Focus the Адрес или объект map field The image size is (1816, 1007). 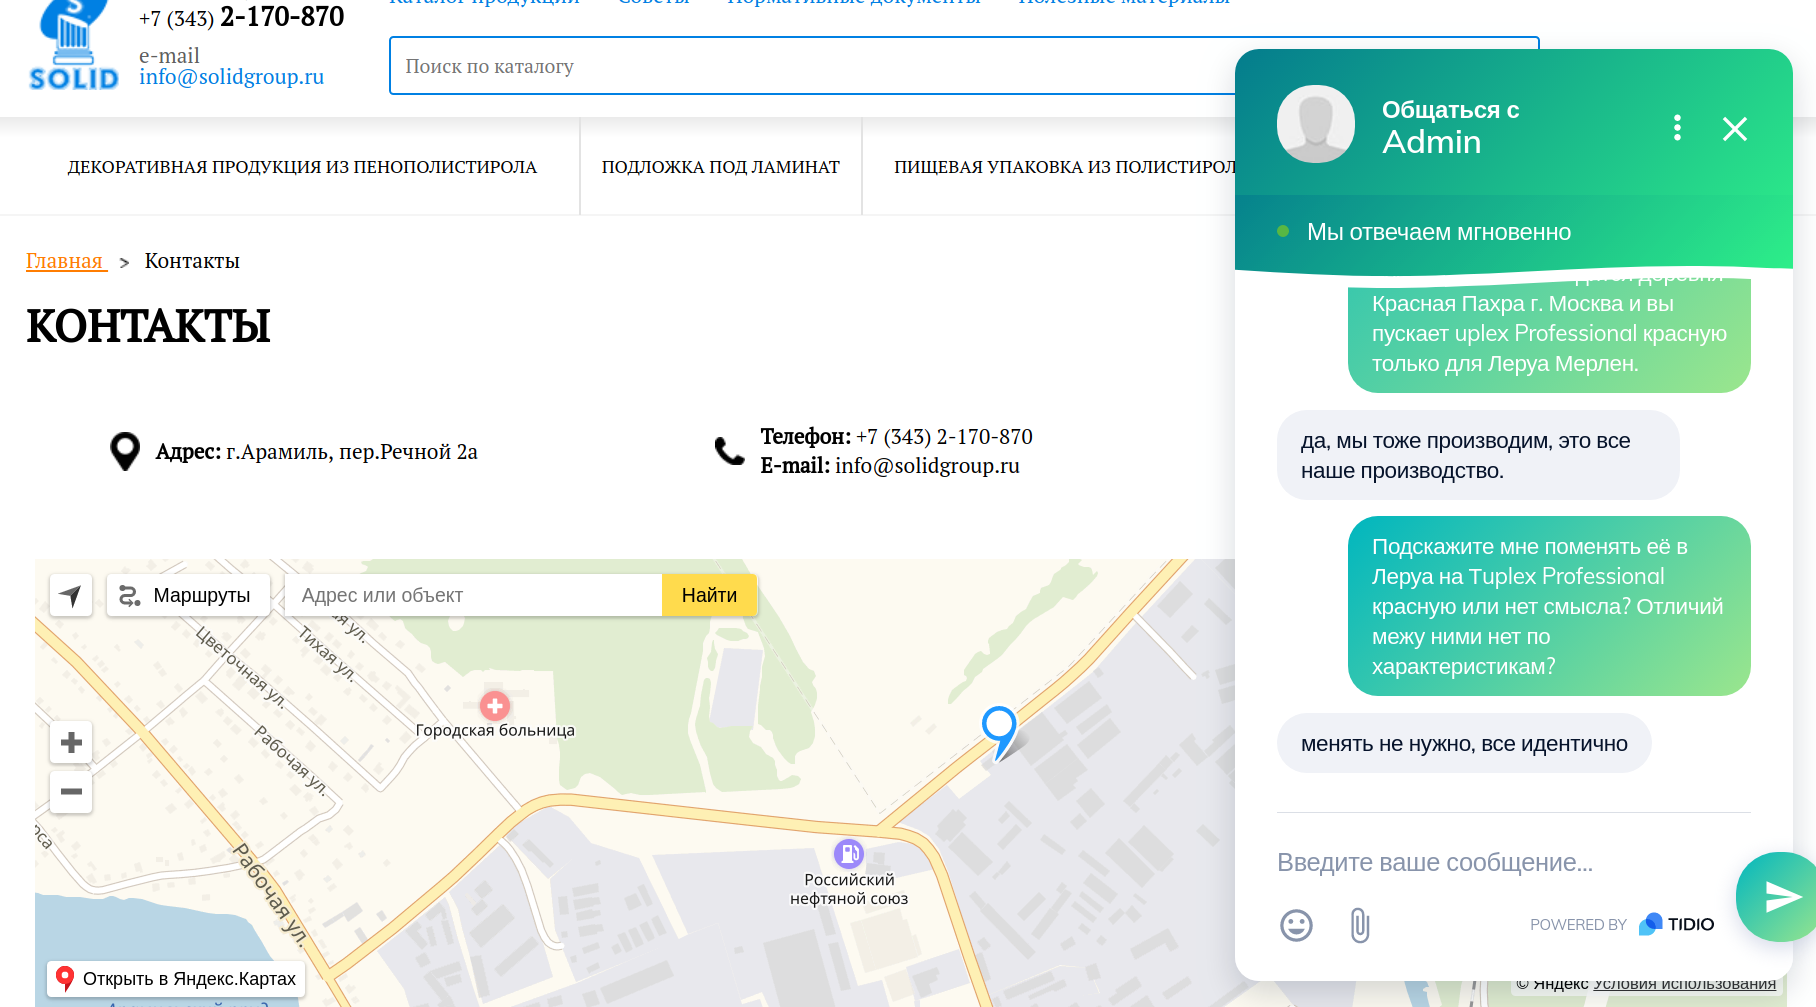coord(474,595)
